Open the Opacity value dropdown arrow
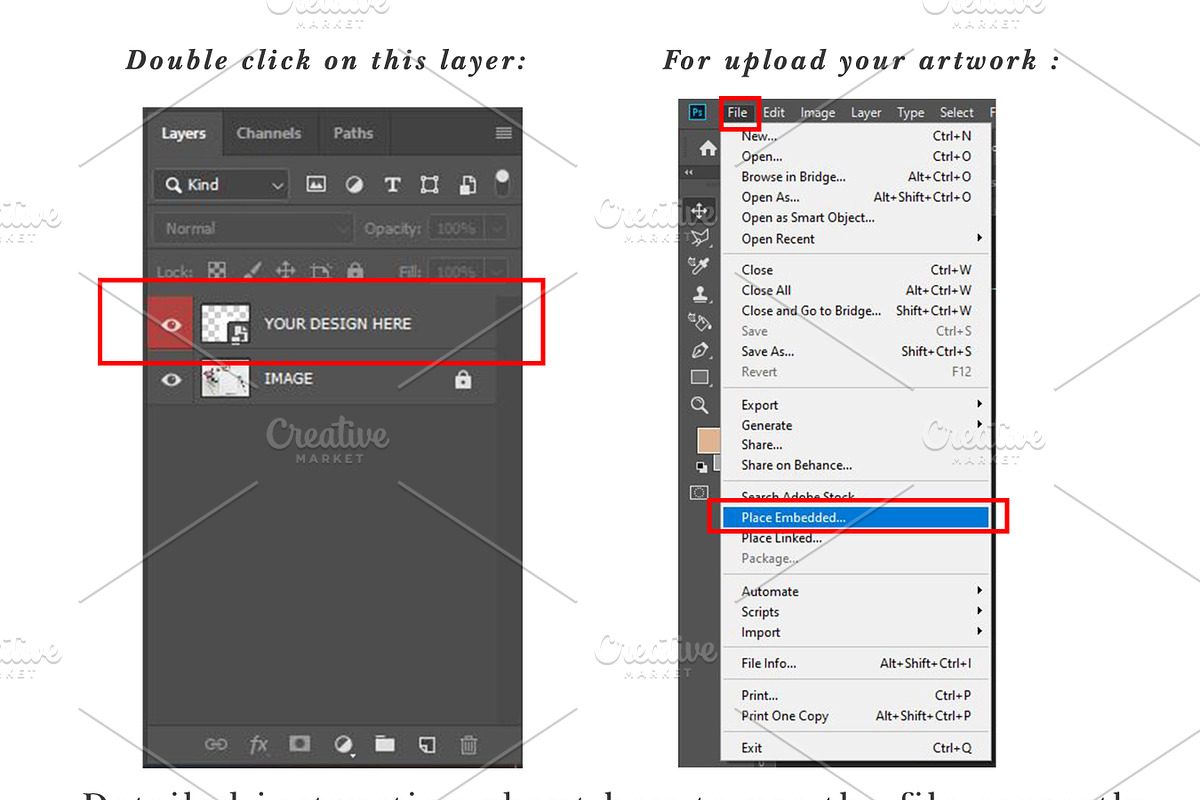1200x800 pixels. 497,229
